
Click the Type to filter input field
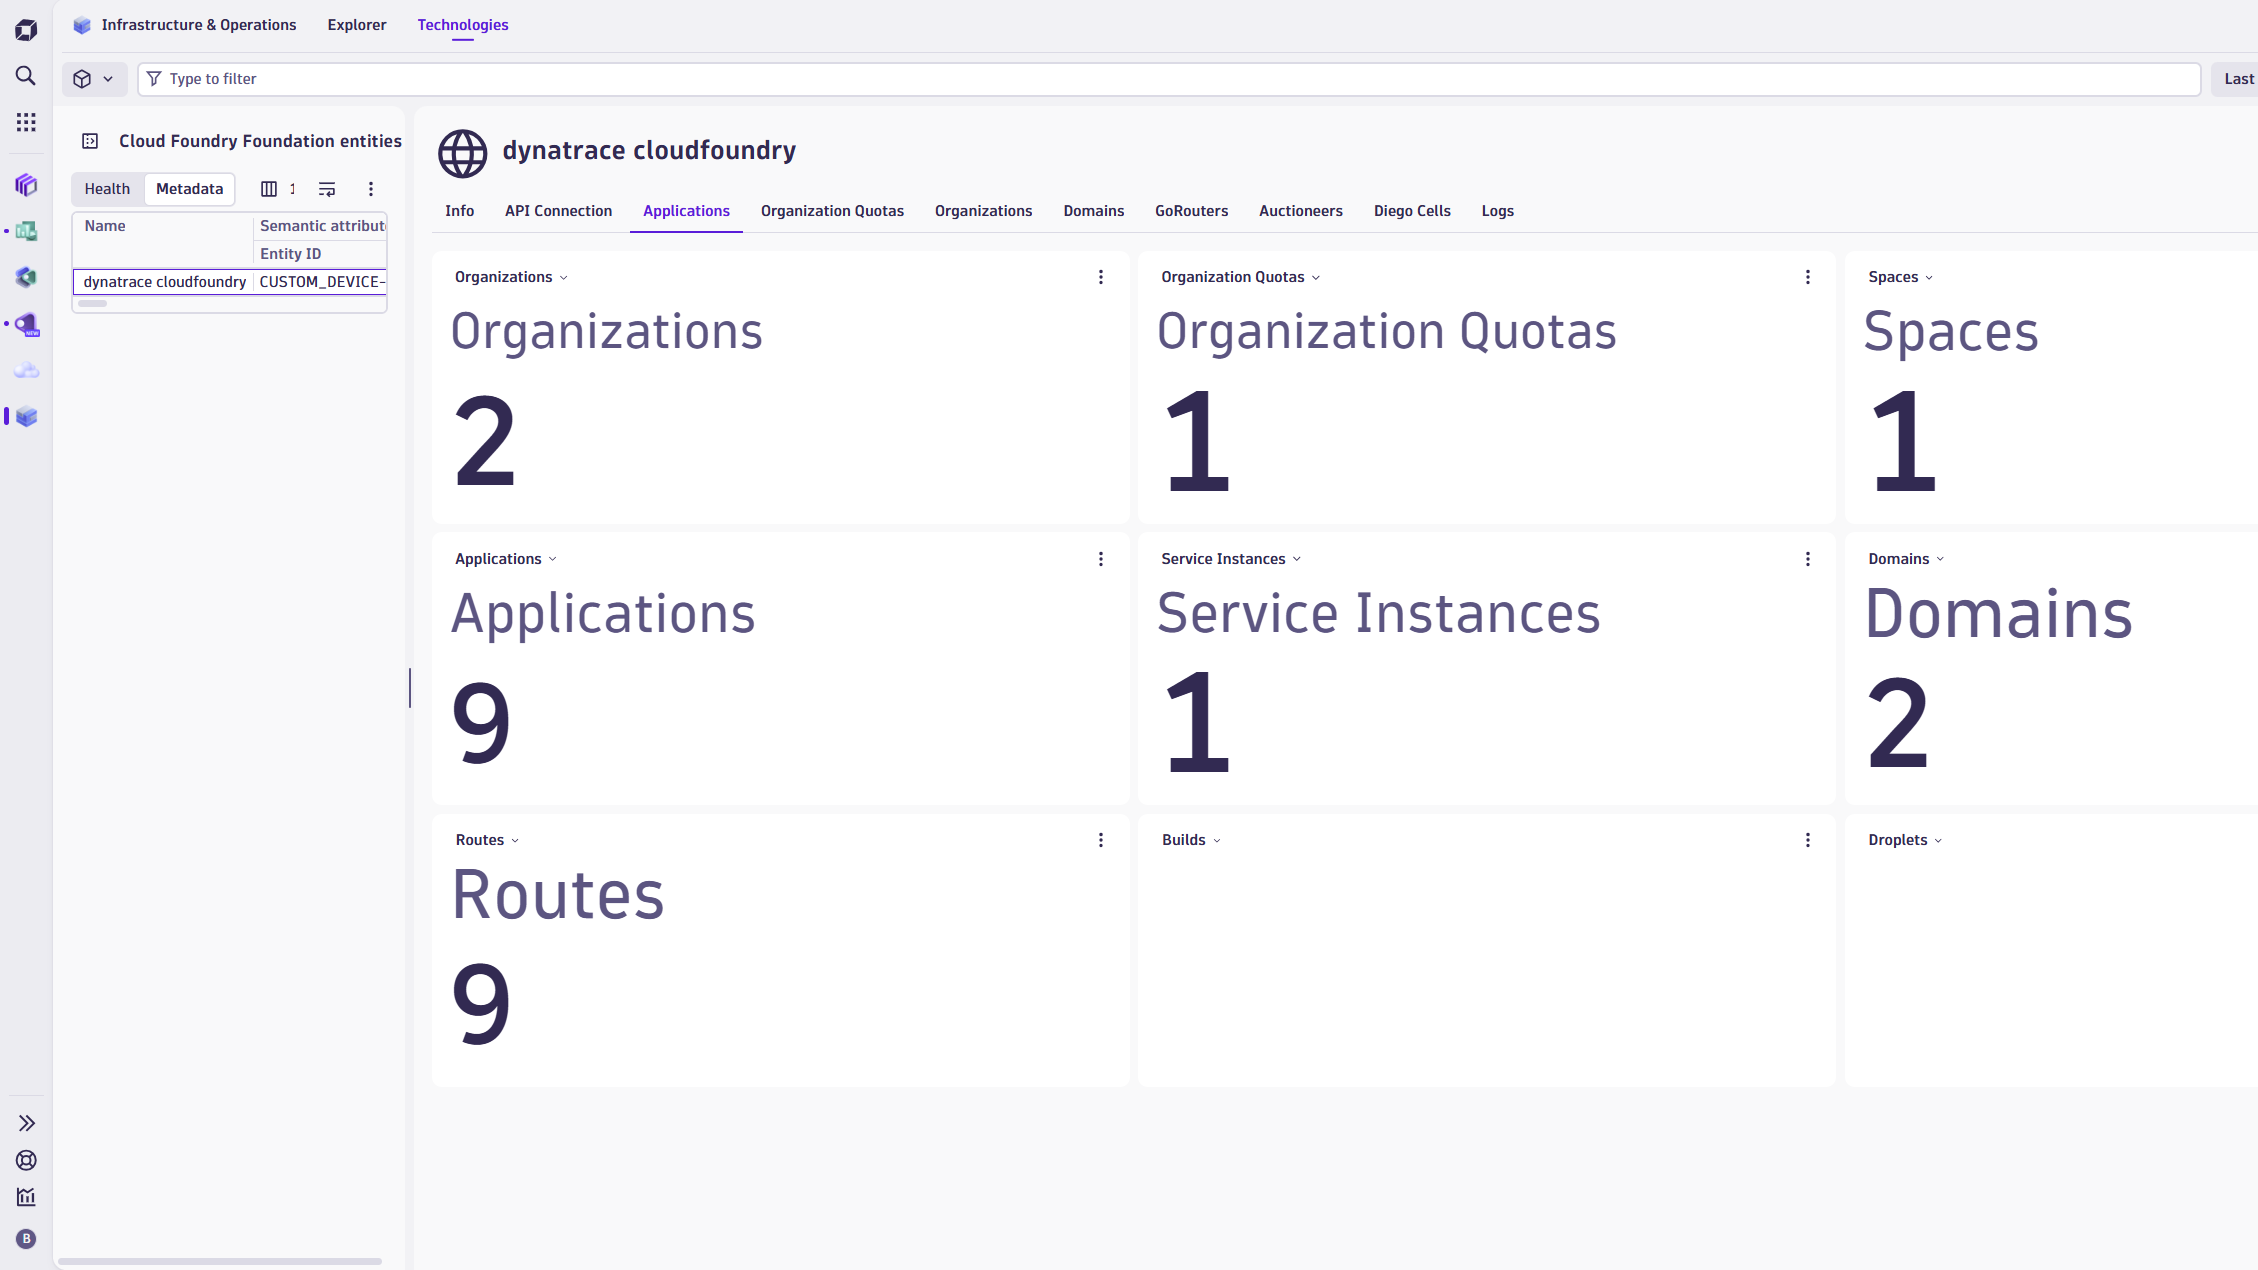pyautogui.click(x=600, y=79)
